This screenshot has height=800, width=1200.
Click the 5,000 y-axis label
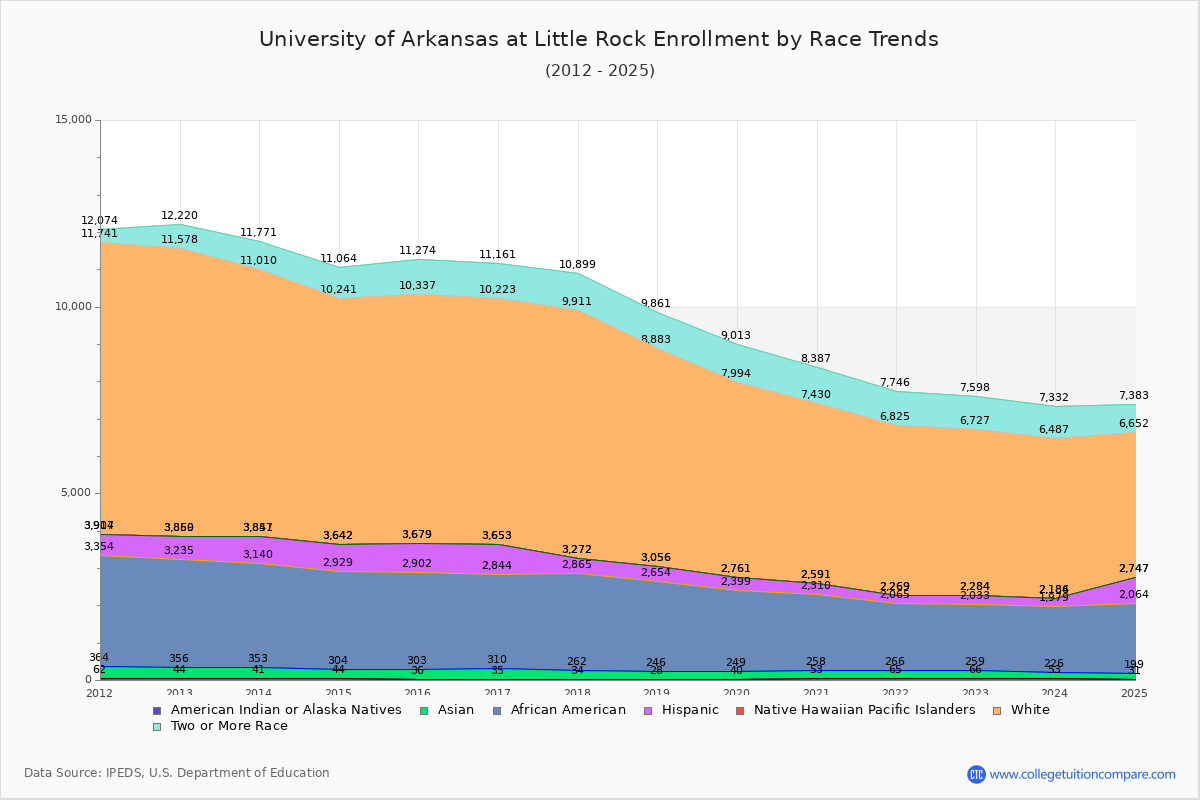tap(76, 493)
